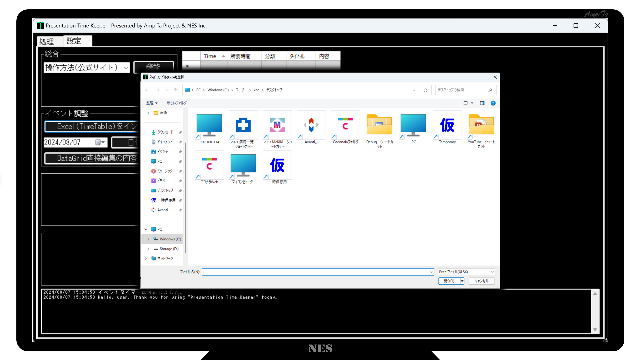Select the top-row monitor shortcut at far left
The height and width of the screenshot is (360, 640).
pyautogui.click(x=209, y=127)
